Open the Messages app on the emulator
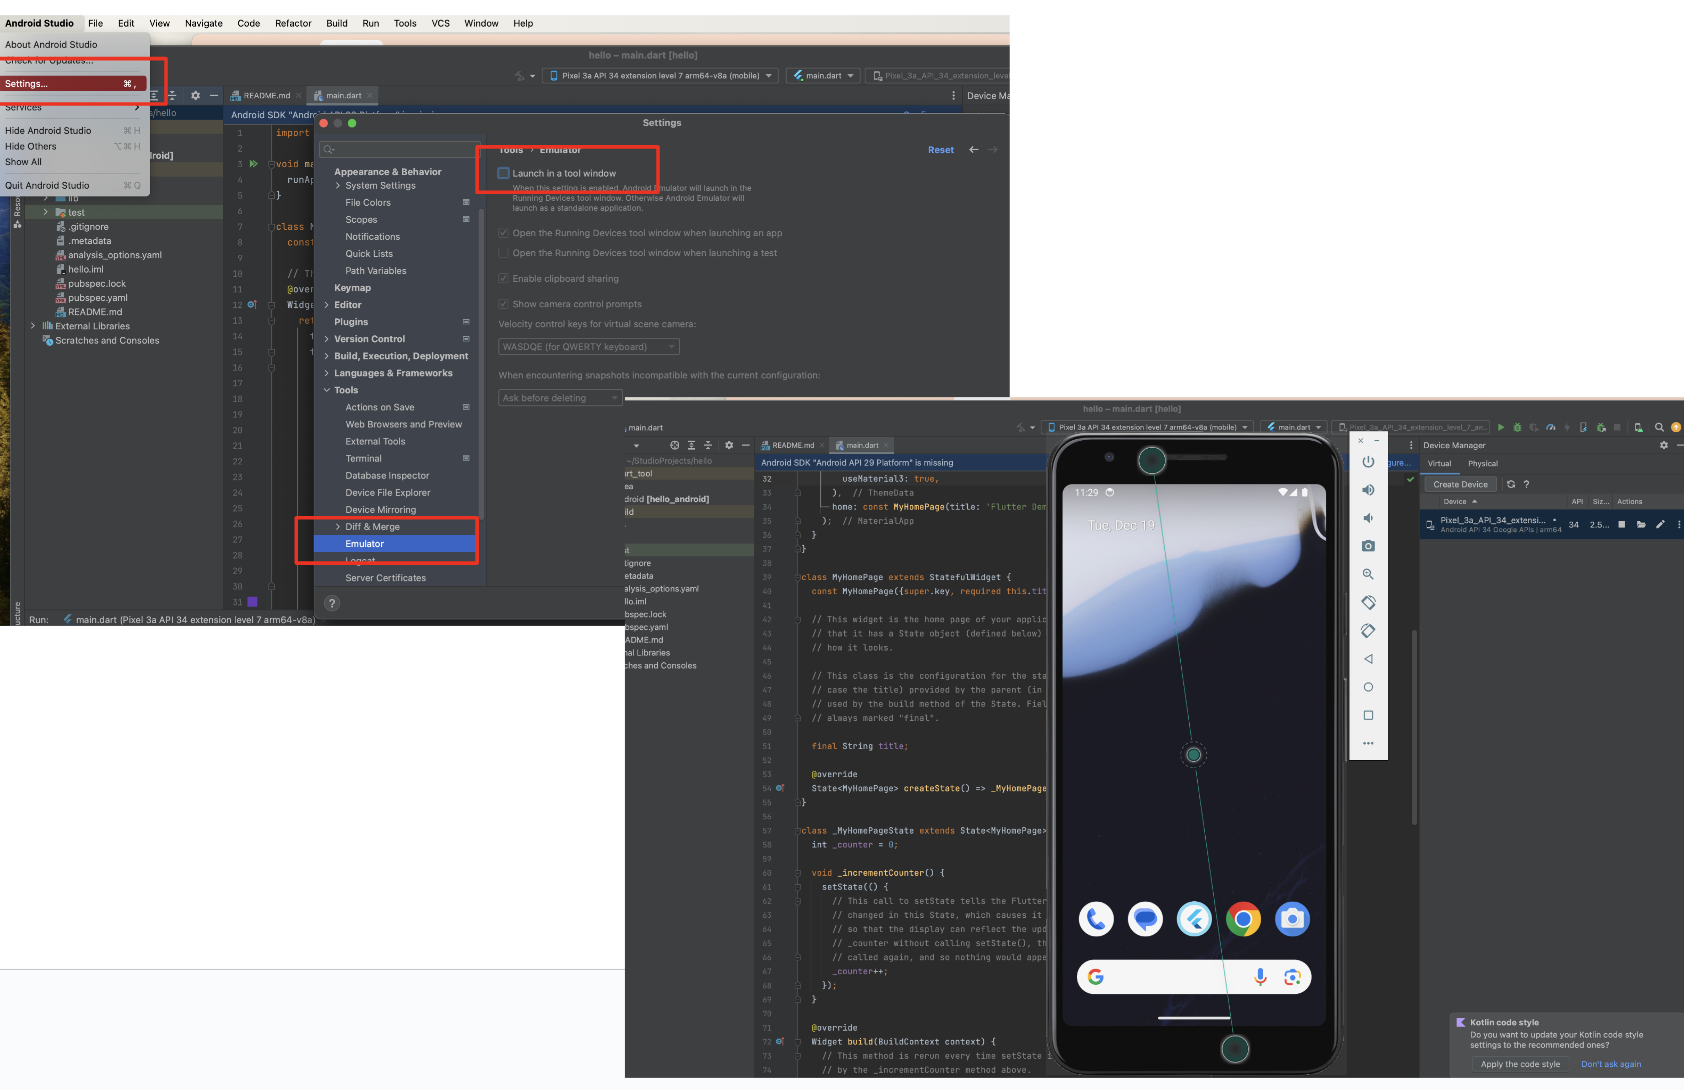 pyautogui.click(x=1145, y=919)
